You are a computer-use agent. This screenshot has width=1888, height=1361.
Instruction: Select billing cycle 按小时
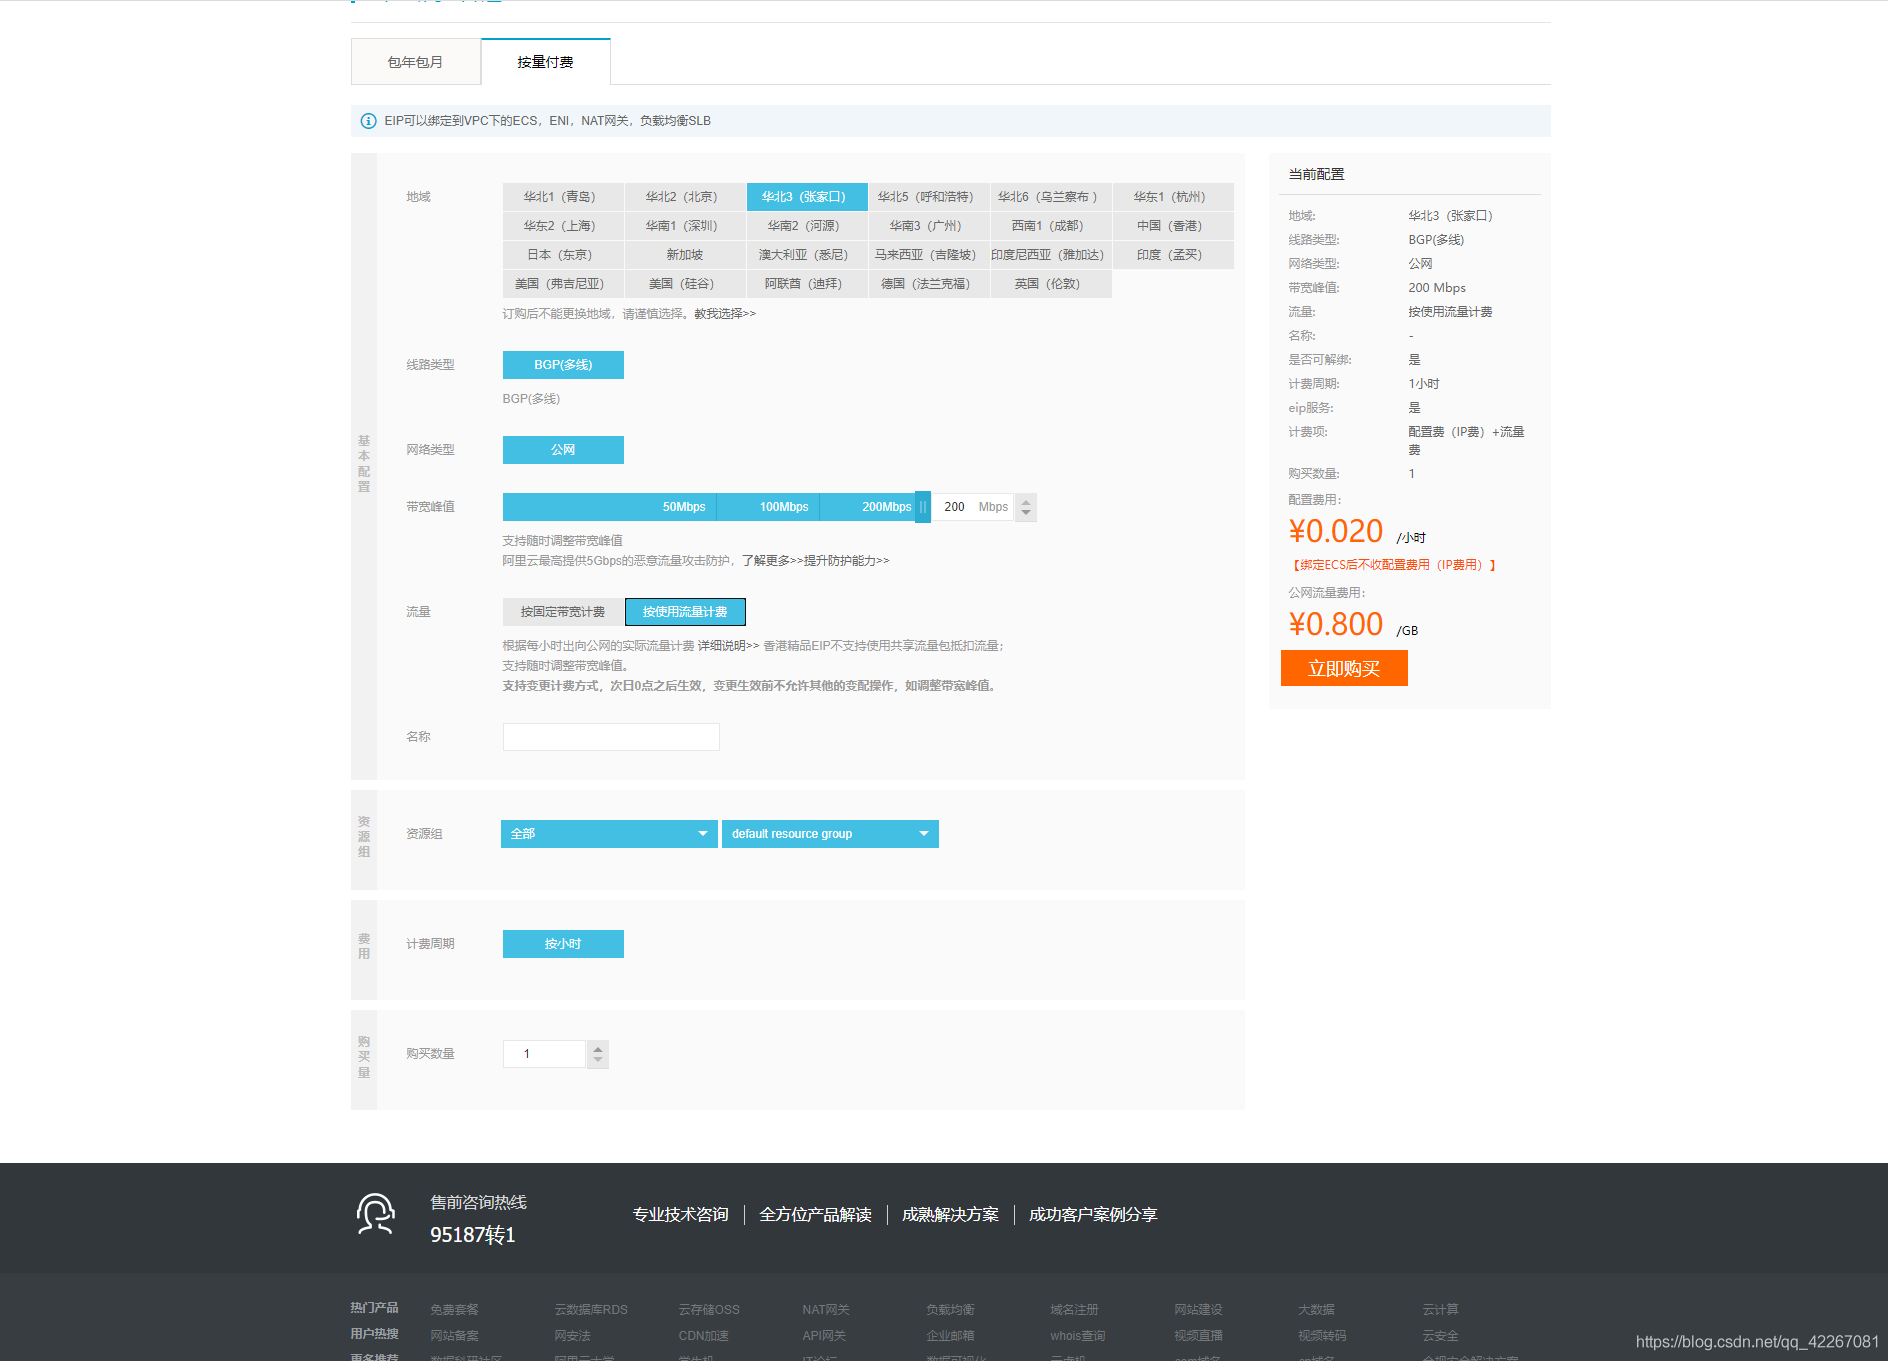point(563,944)
